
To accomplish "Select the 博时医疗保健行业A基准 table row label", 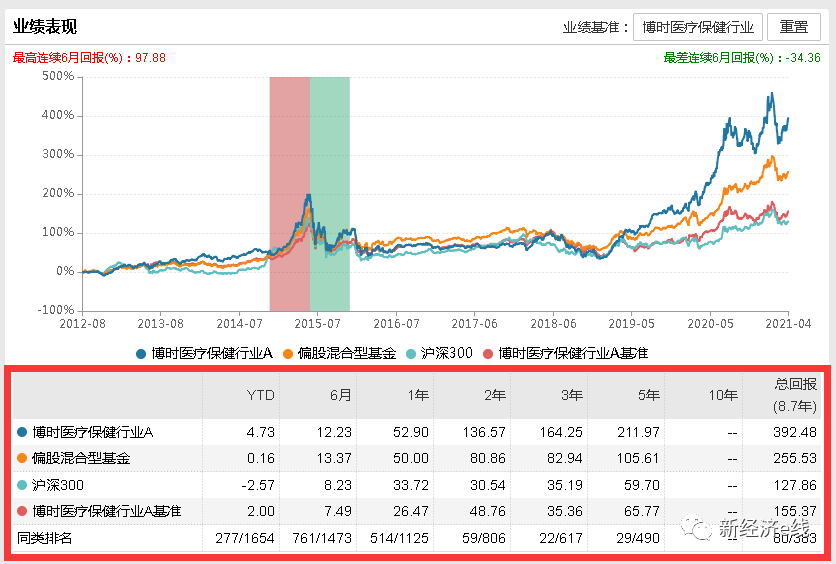I will pyautogui.click(x=107, y=511).
